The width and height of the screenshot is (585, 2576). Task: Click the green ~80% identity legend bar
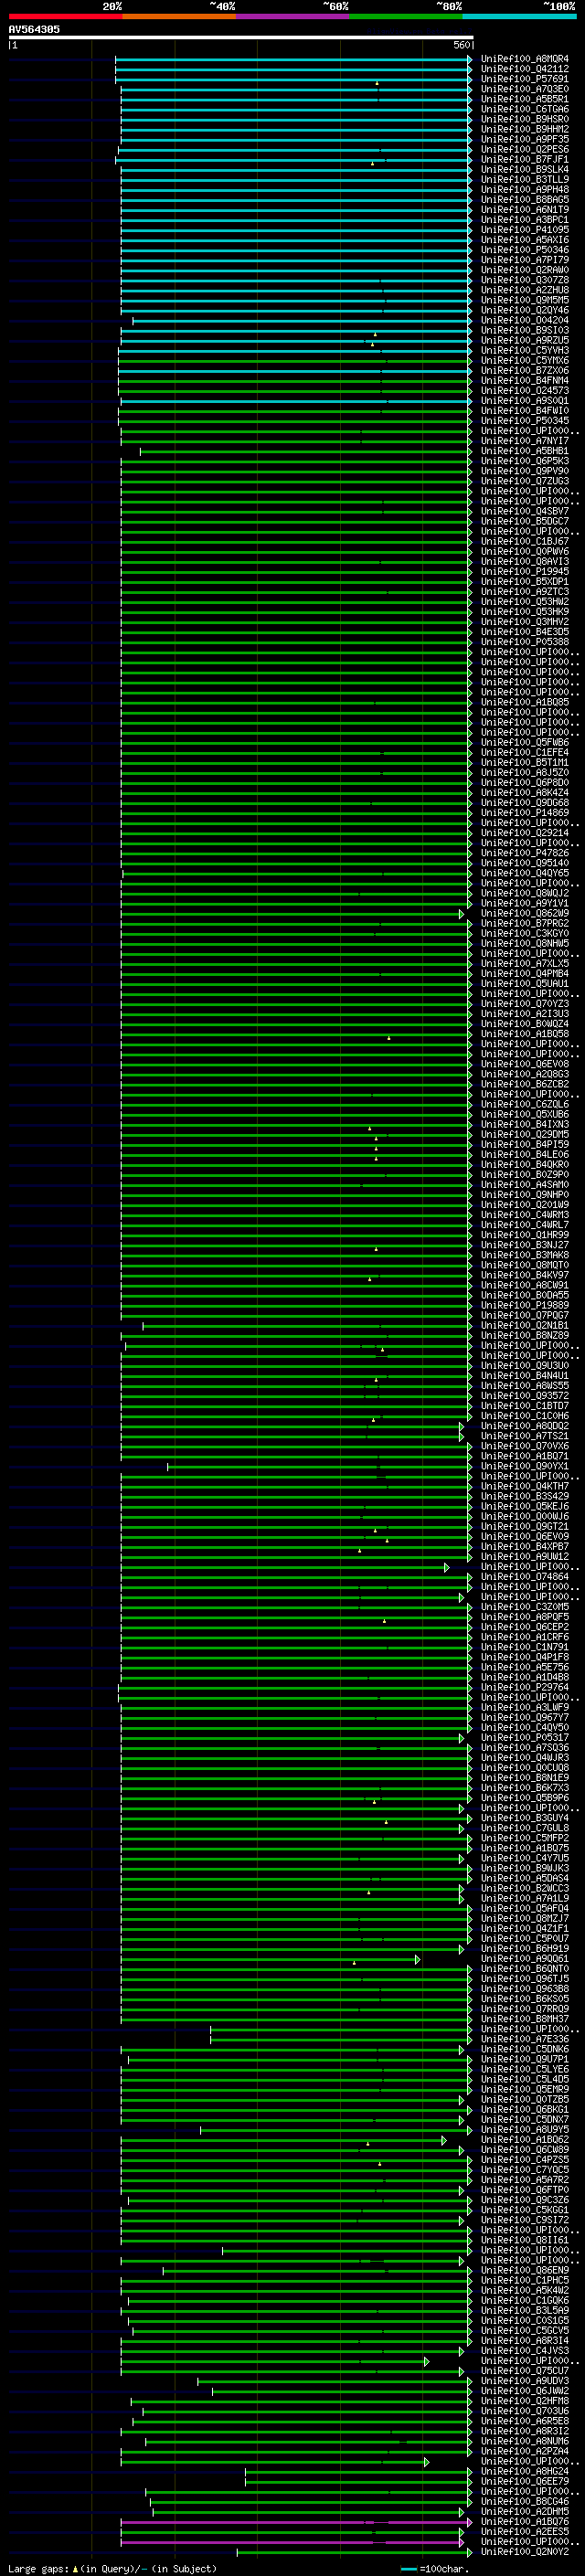click(x=406, y=16)
